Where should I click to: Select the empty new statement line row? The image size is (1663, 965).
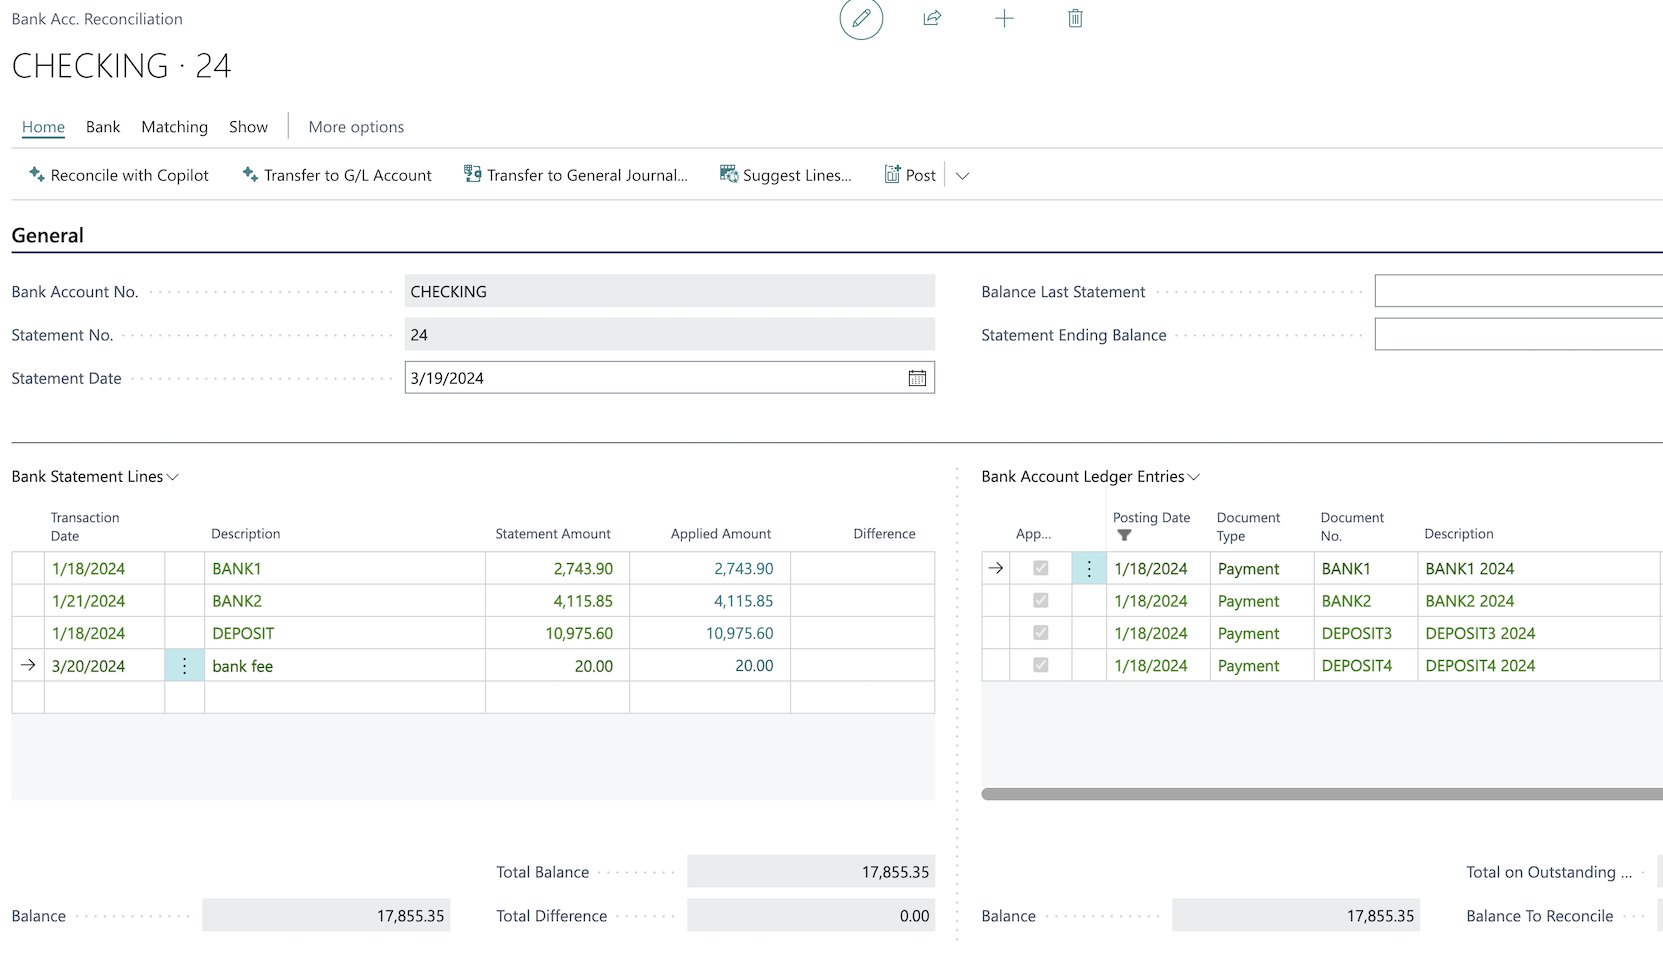pos(473,698)
